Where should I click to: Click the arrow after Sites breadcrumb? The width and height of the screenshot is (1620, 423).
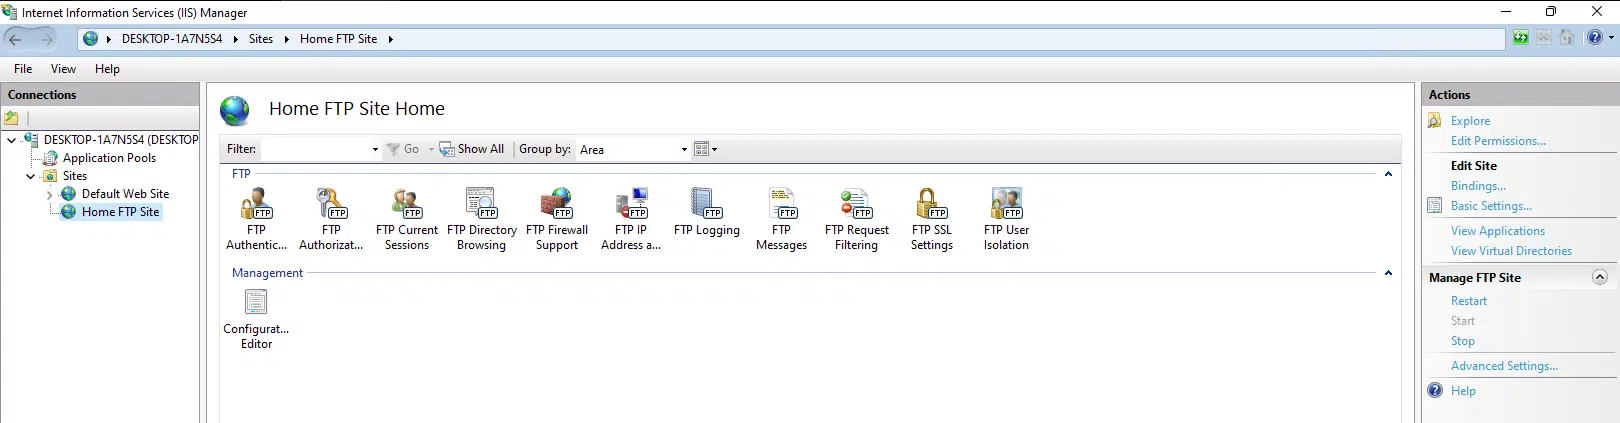coord(286,39)
